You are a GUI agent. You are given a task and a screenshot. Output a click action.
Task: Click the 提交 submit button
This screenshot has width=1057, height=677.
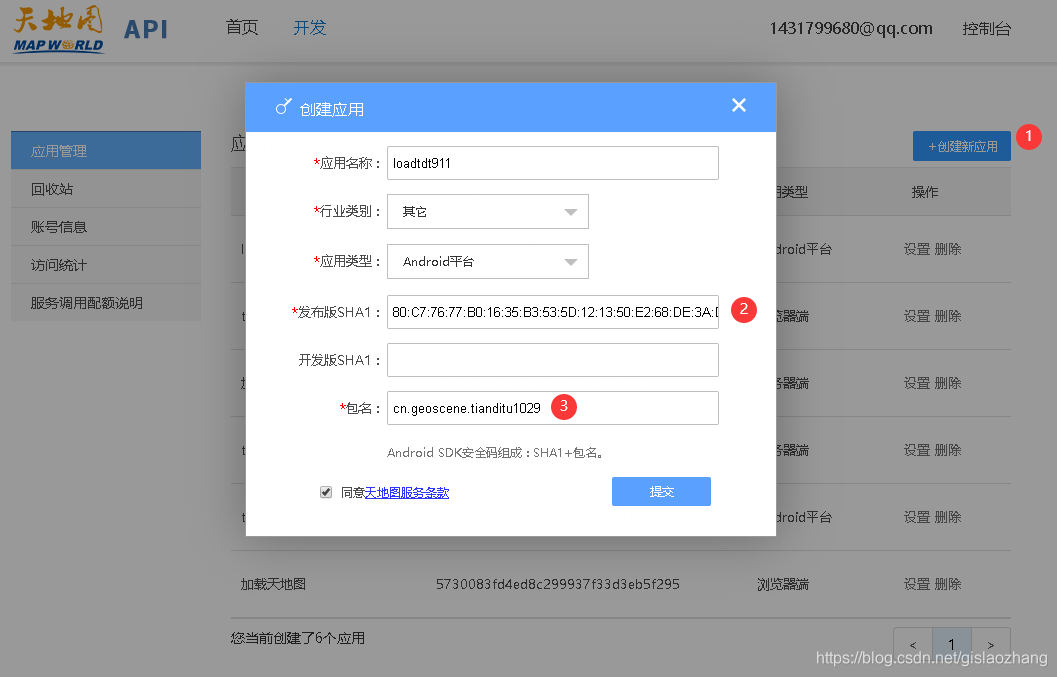[661, 492]
